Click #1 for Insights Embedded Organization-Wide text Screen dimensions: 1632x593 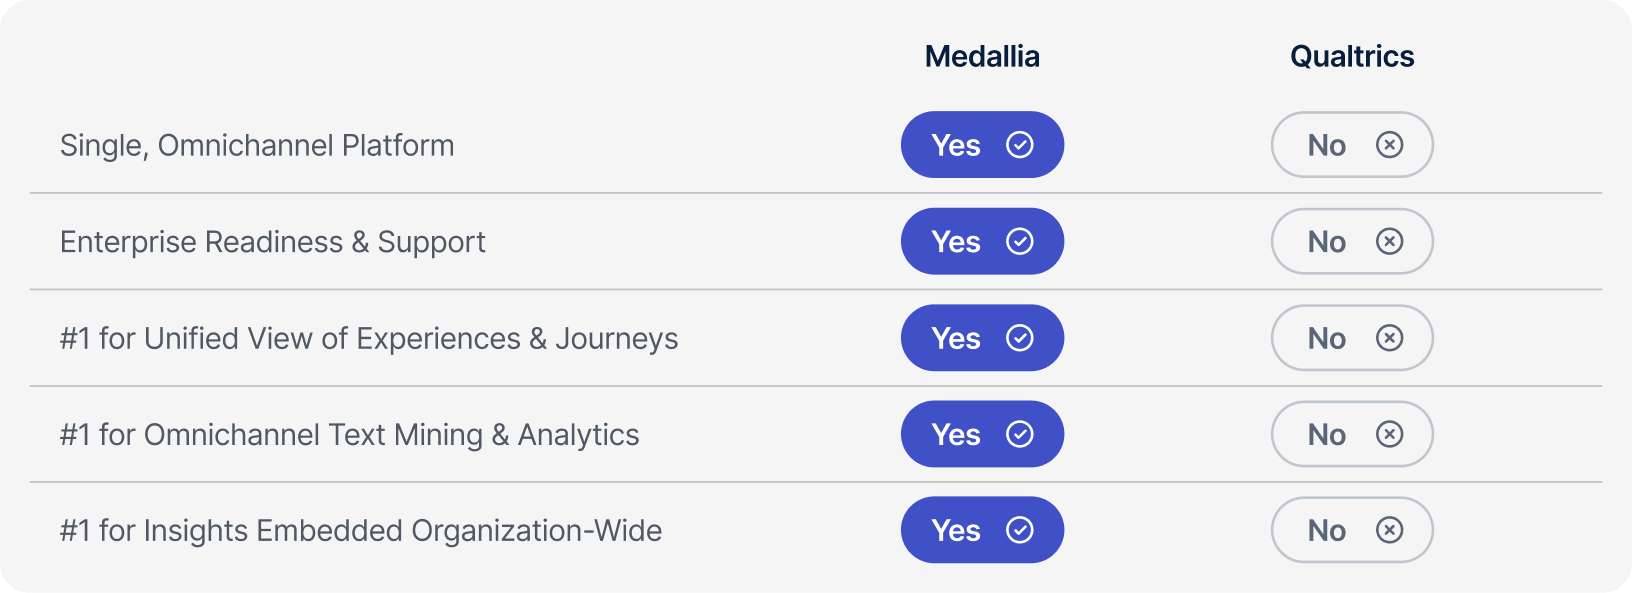361,531
